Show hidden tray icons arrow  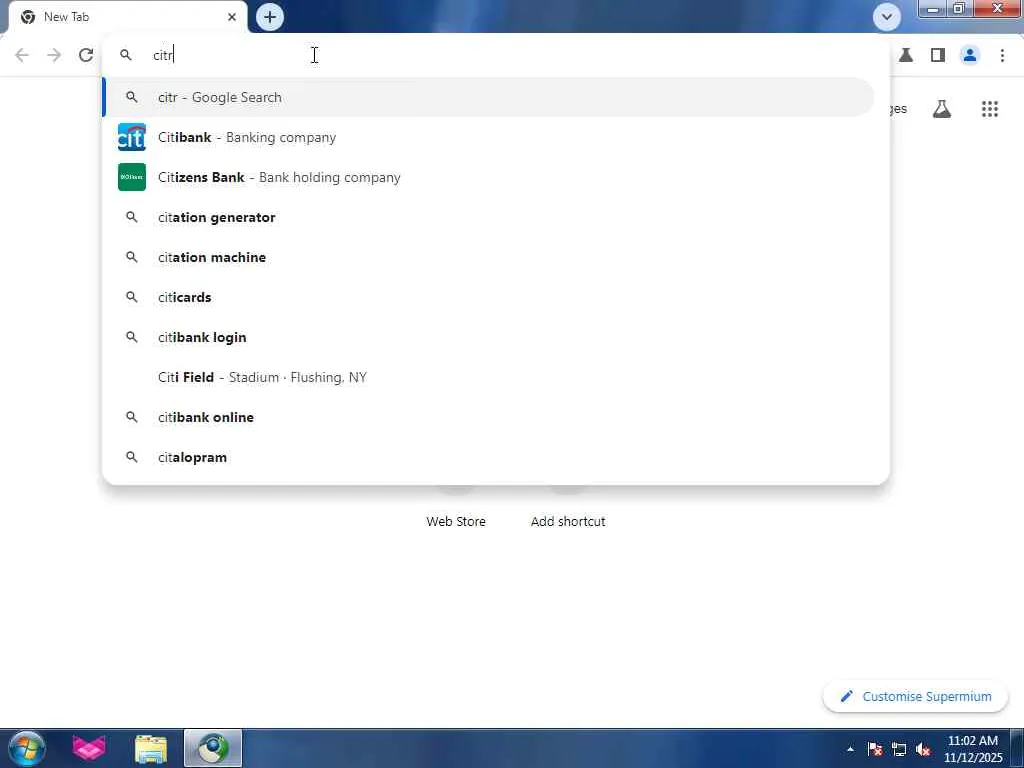850,749
